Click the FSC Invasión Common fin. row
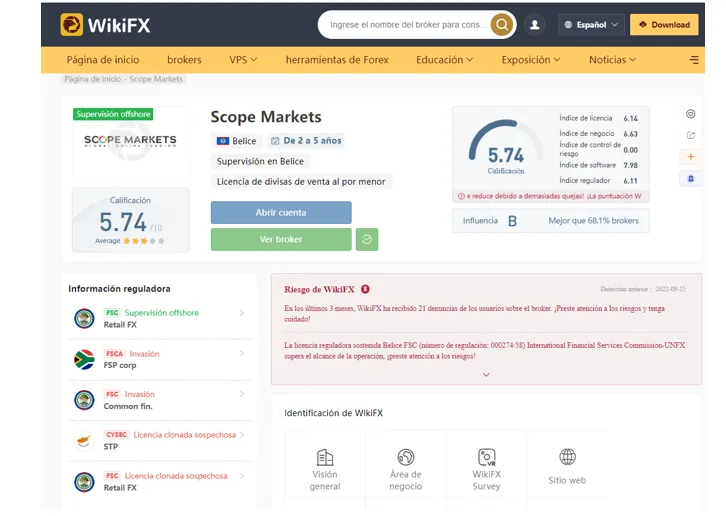This screenshot has width=726, height=516. (x=160, y=400)
